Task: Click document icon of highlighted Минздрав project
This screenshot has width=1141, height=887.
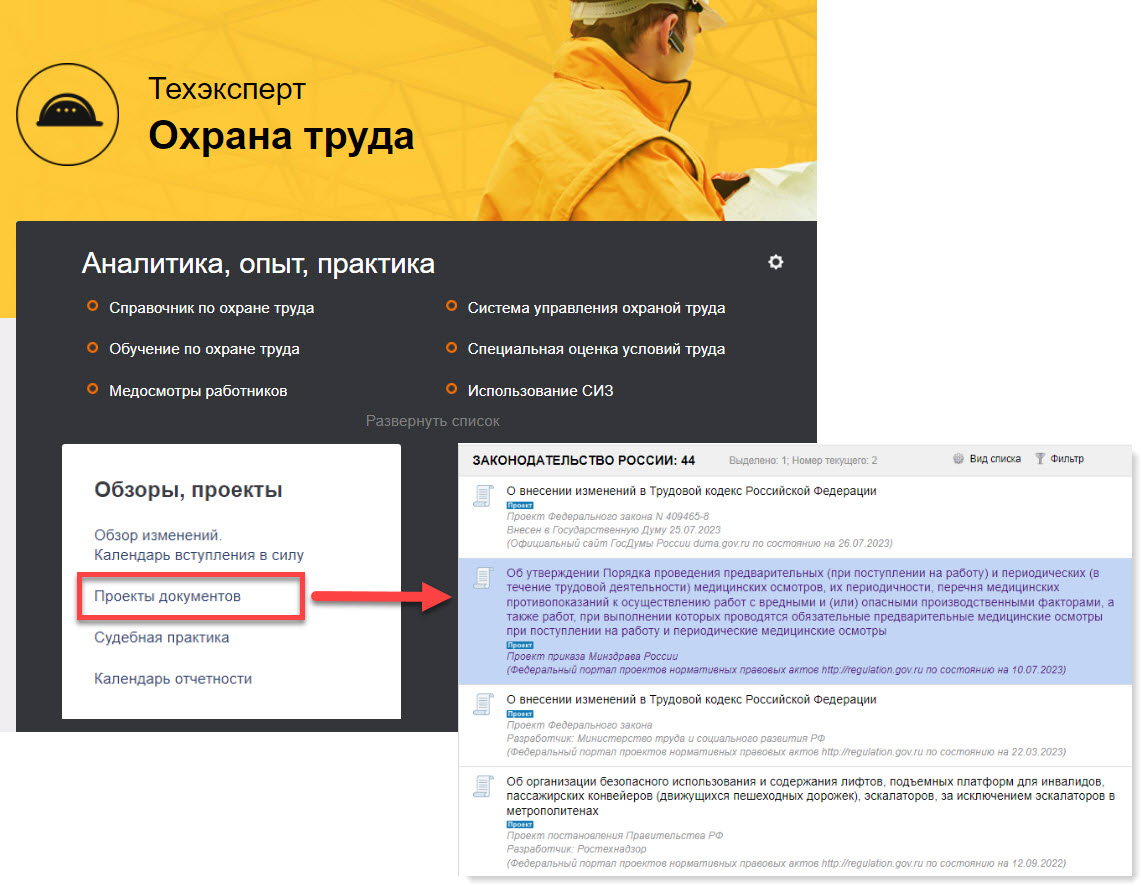Action: pos(483,578)
